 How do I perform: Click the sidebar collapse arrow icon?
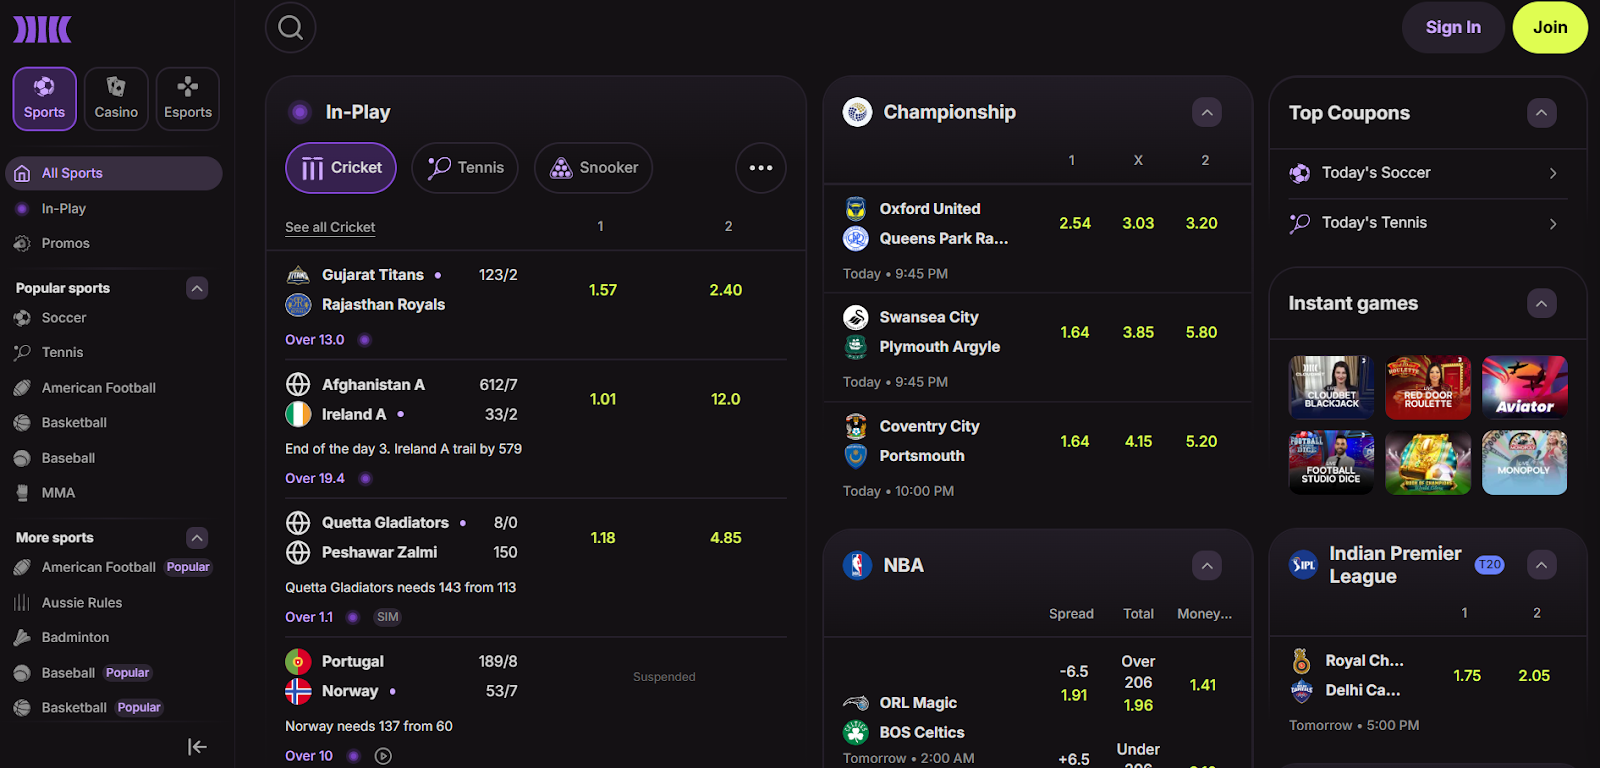pos(197,747)
